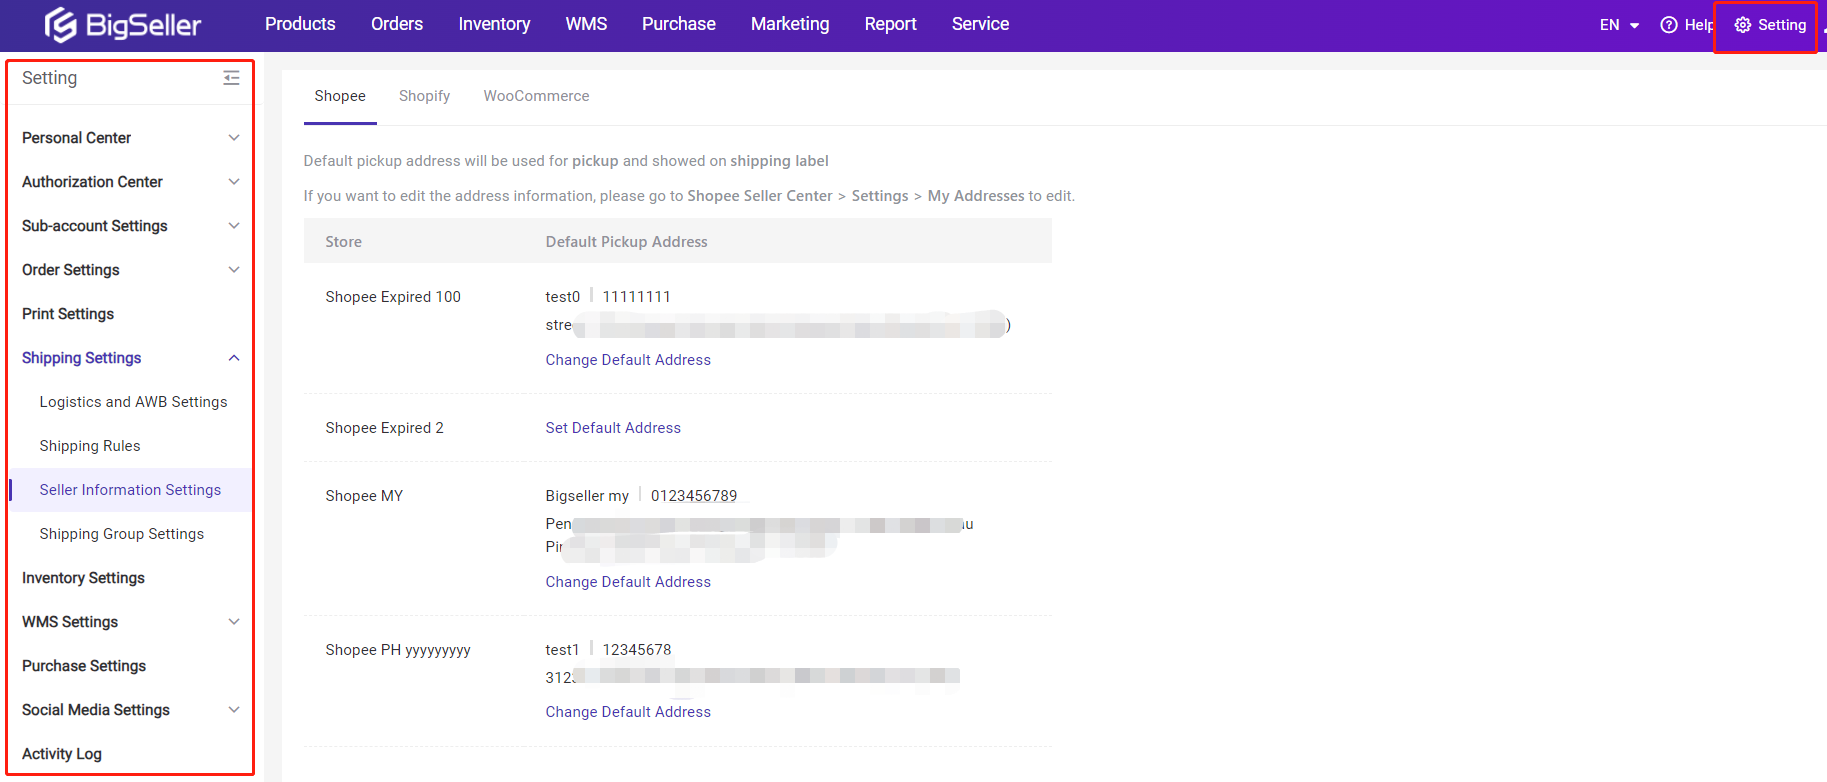This screenshot has width=1827, height=782.
Task: Set default address for Shopee Expired 2
Action: coord(613,428)
